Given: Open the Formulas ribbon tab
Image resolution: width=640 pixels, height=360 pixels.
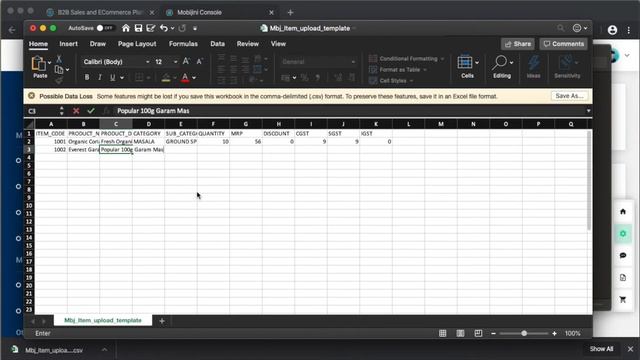Looking at the screenshot, I should tap(183, 44).
